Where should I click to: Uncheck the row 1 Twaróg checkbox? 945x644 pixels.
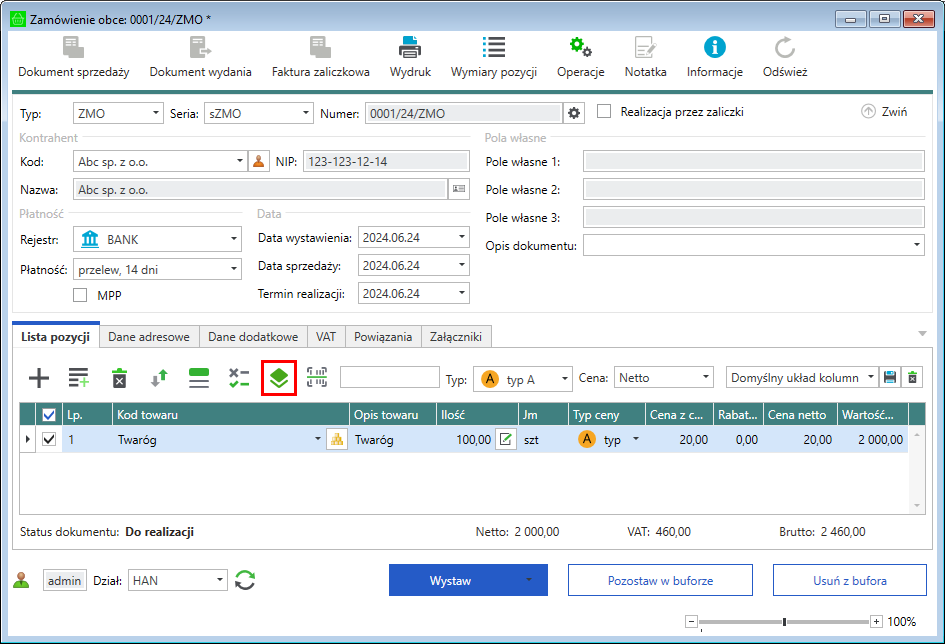point(49,439)
